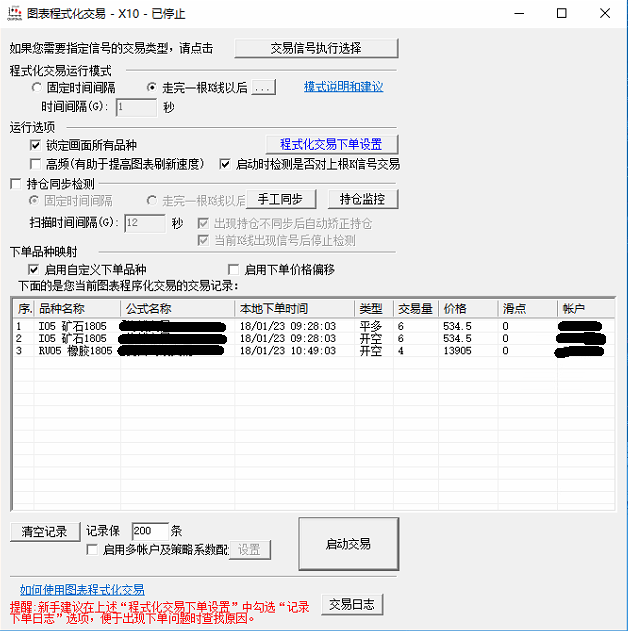
Task: Click 帐户 column header
Action: tap(586, 309)
